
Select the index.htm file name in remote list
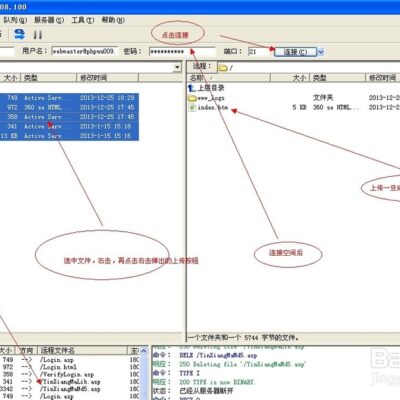(213, 107)
